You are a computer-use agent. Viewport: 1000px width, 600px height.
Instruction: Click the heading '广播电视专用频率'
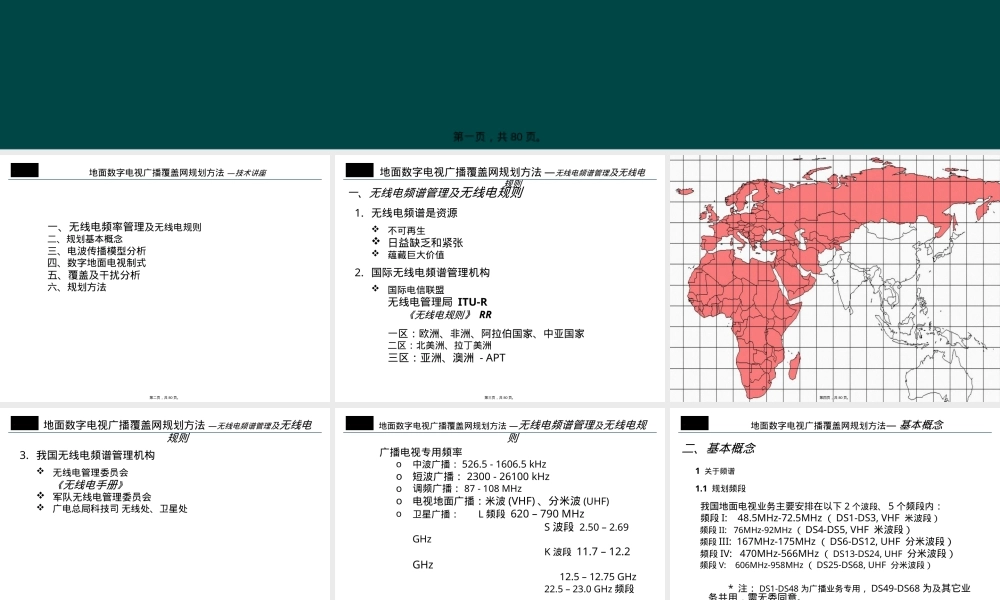pyautogui.click(x=421, y=452)
